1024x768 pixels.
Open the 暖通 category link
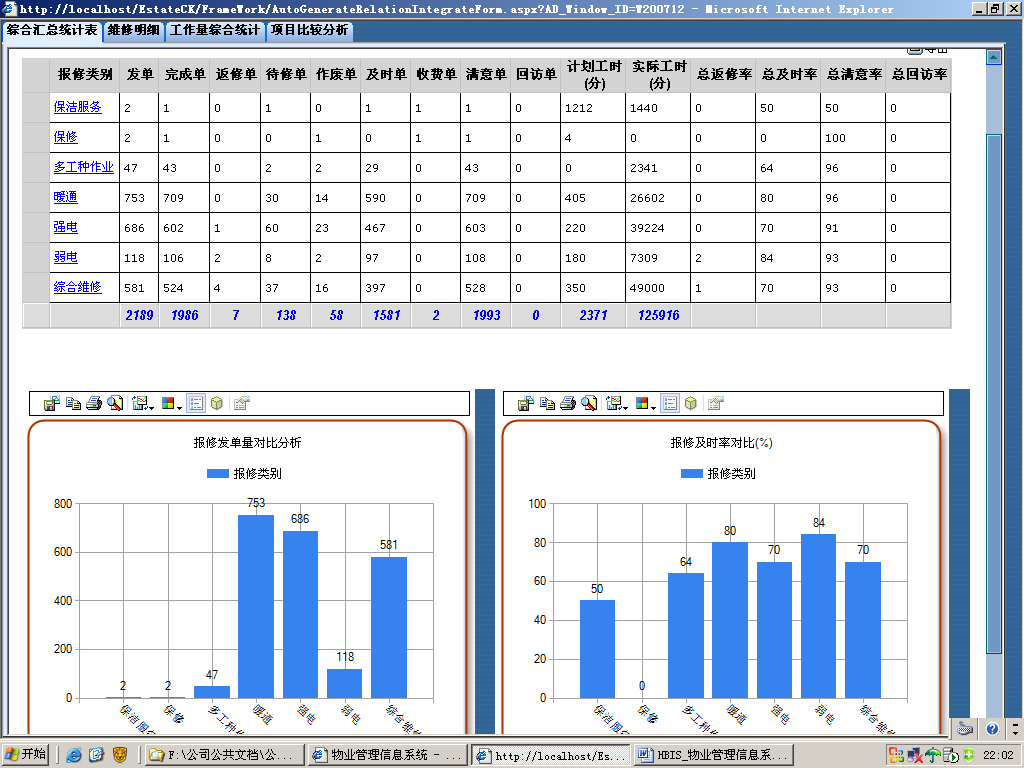[x=65, y=197]
